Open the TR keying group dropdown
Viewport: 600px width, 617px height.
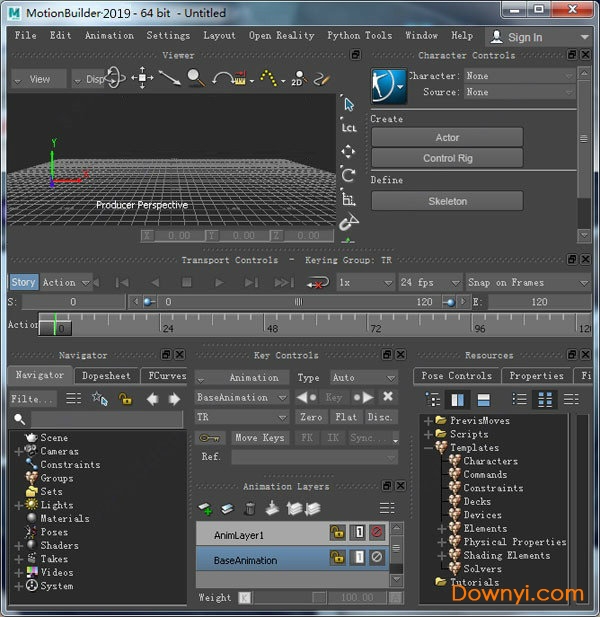(242, 417)
